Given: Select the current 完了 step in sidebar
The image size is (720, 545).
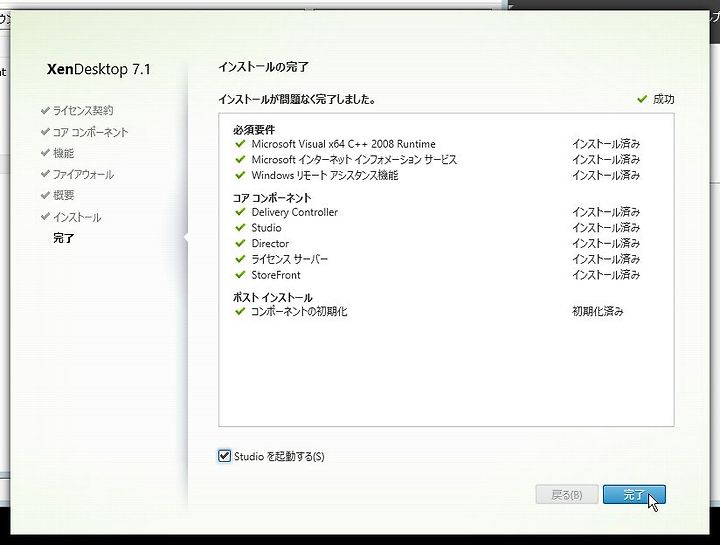Looking at the screenshot, I should [63, 238].
